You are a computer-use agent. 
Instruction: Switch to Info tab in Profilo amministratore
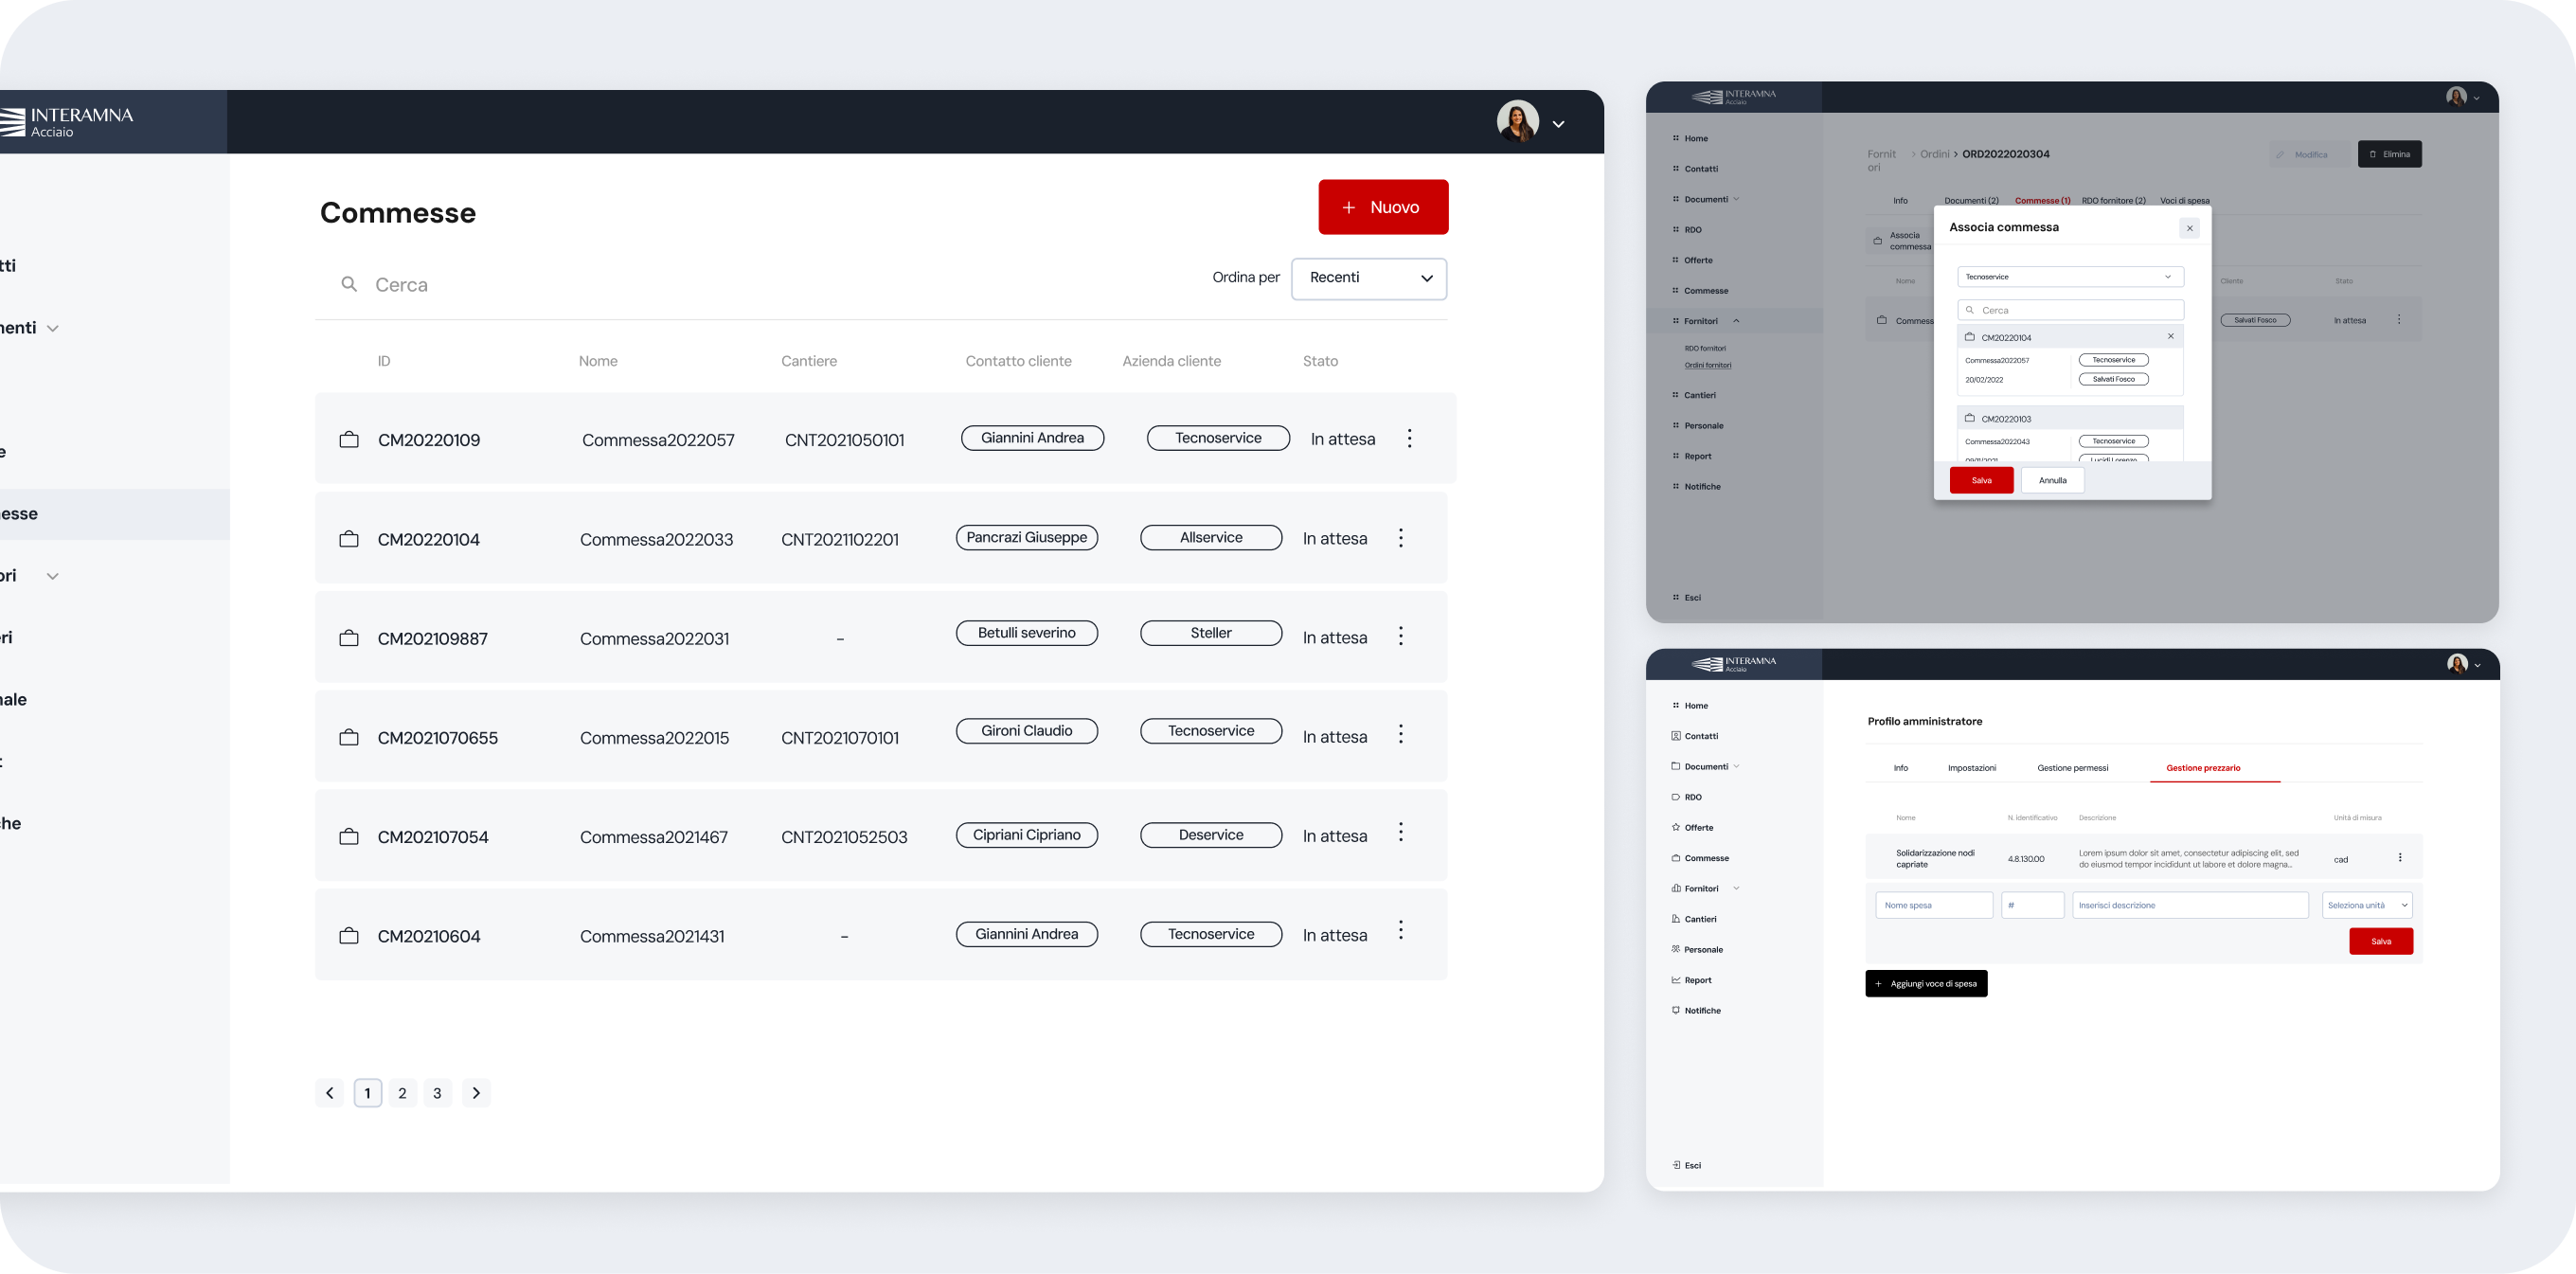point(1900,768)
